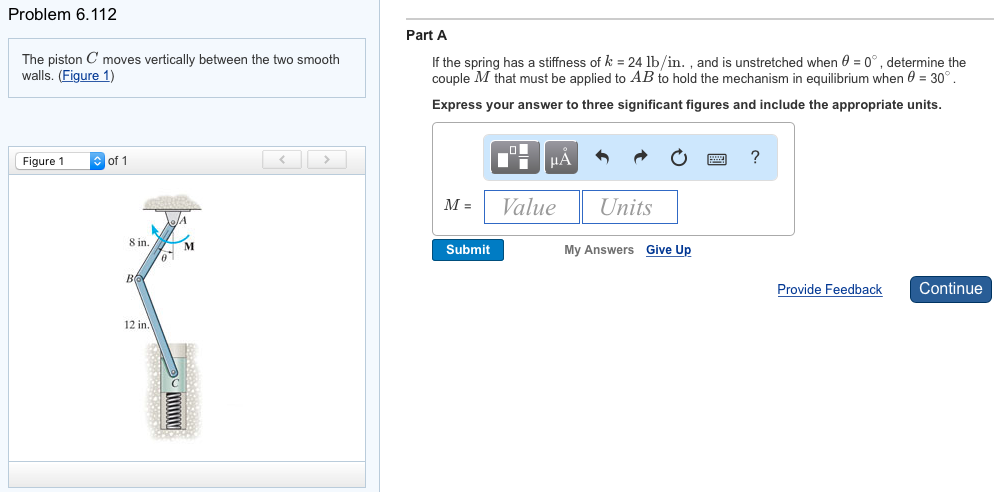
Task: Open the Figure 1 selector dropdown
Action: click(60, 161)
